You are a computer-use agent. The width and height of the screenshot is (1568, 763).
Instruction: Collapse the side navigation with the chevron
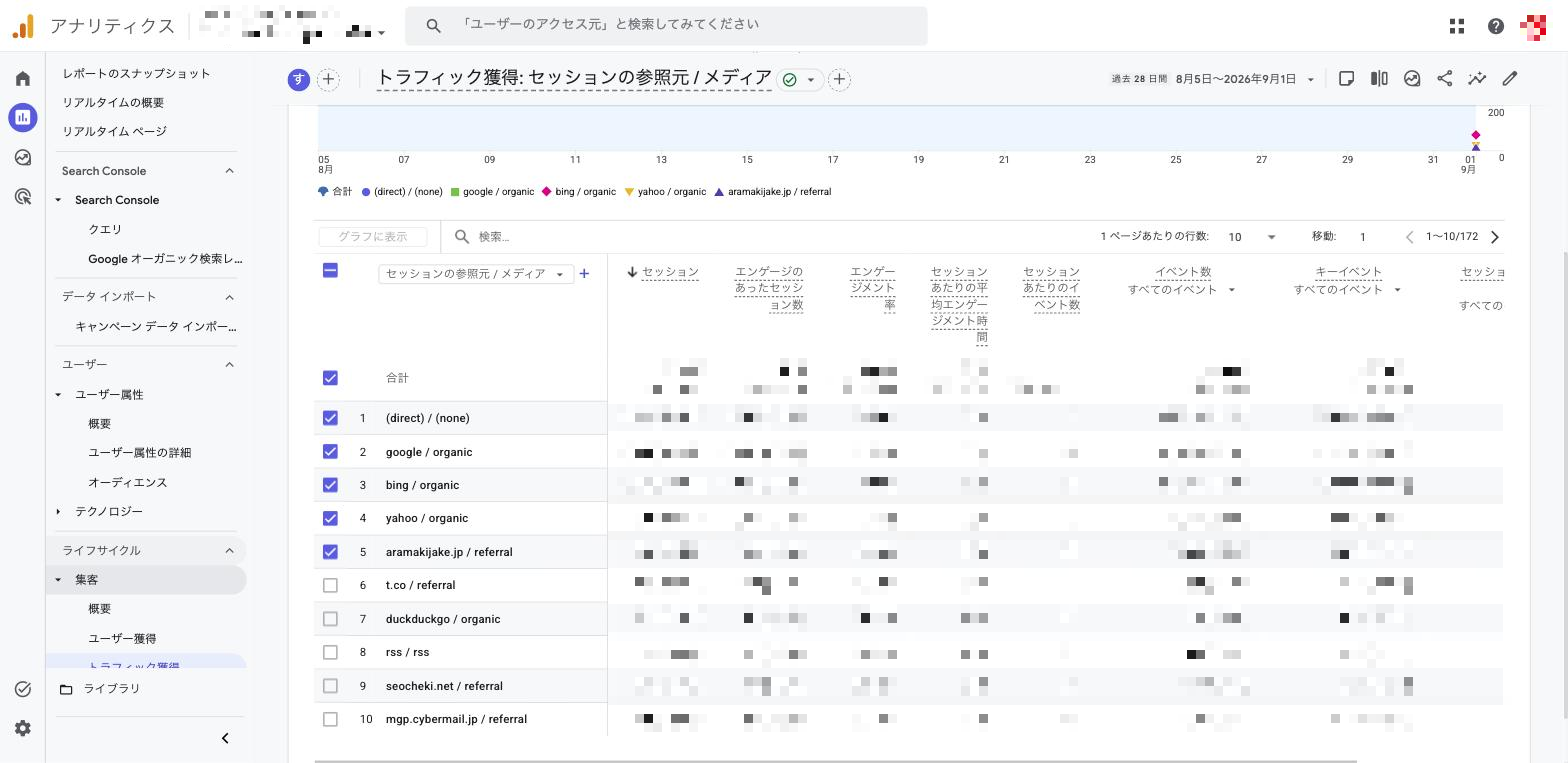tap(225, 738)
